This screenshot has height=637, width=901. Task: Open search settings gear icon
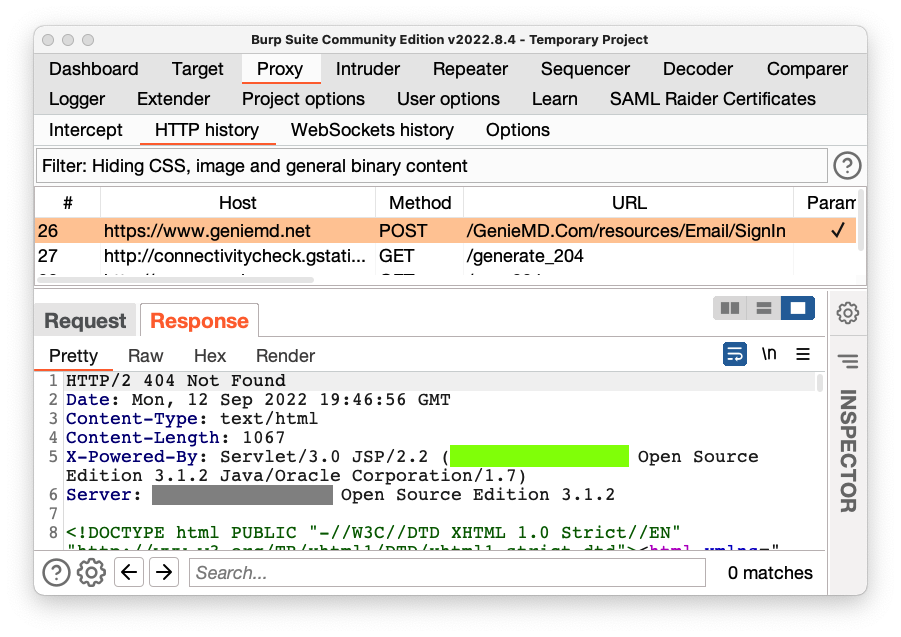[x=91, y=573]
